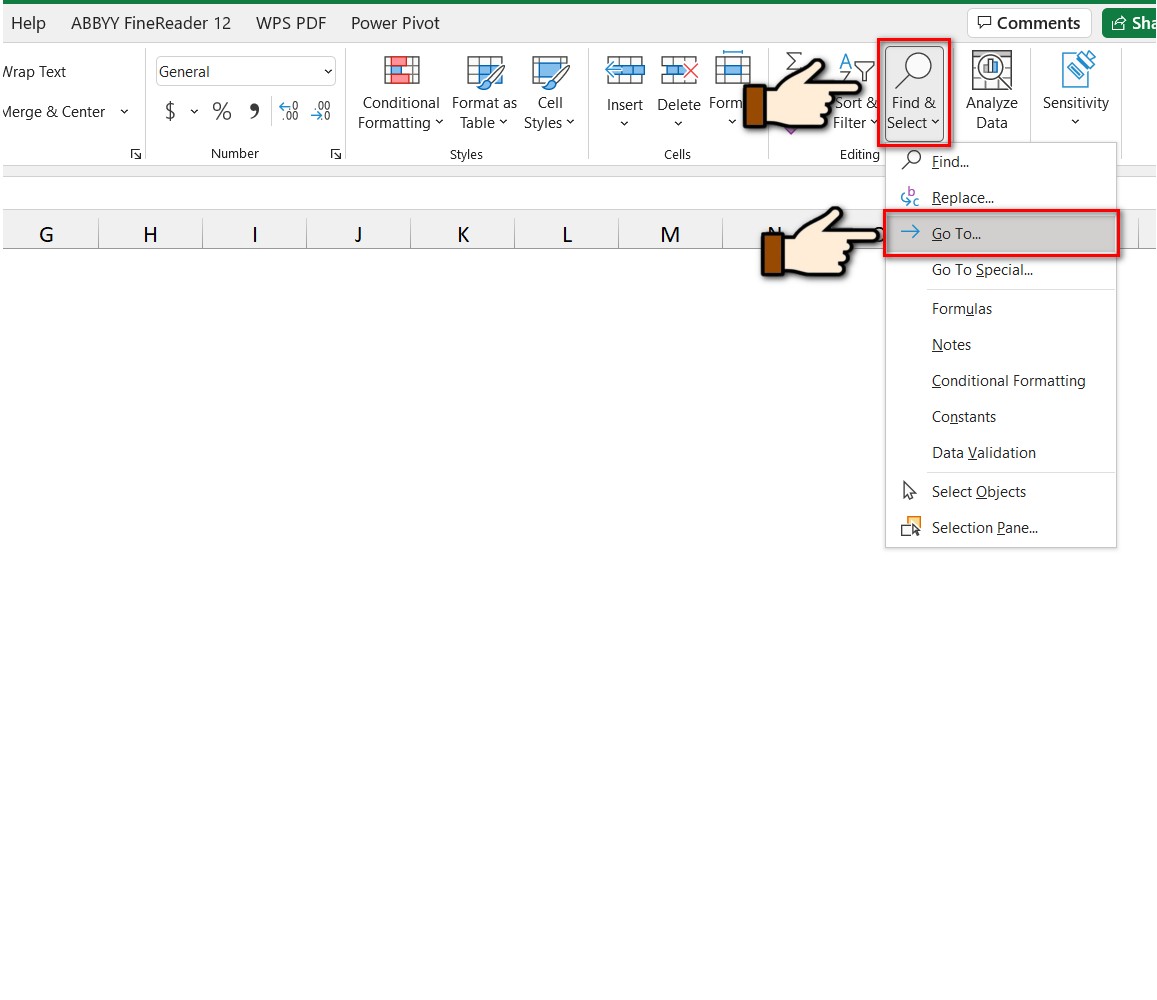
Task: Click the Conditional Formatting ribbon icon
Action: click(401, 72)
